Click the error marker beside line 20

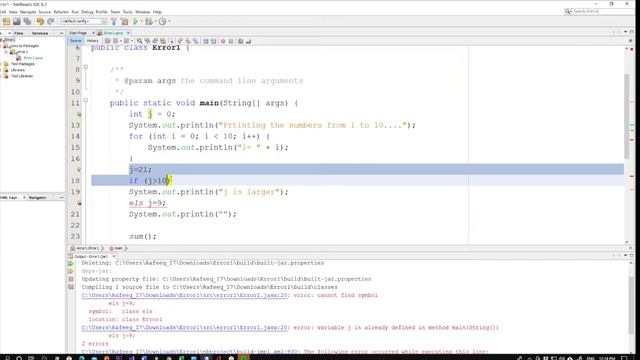79,203
